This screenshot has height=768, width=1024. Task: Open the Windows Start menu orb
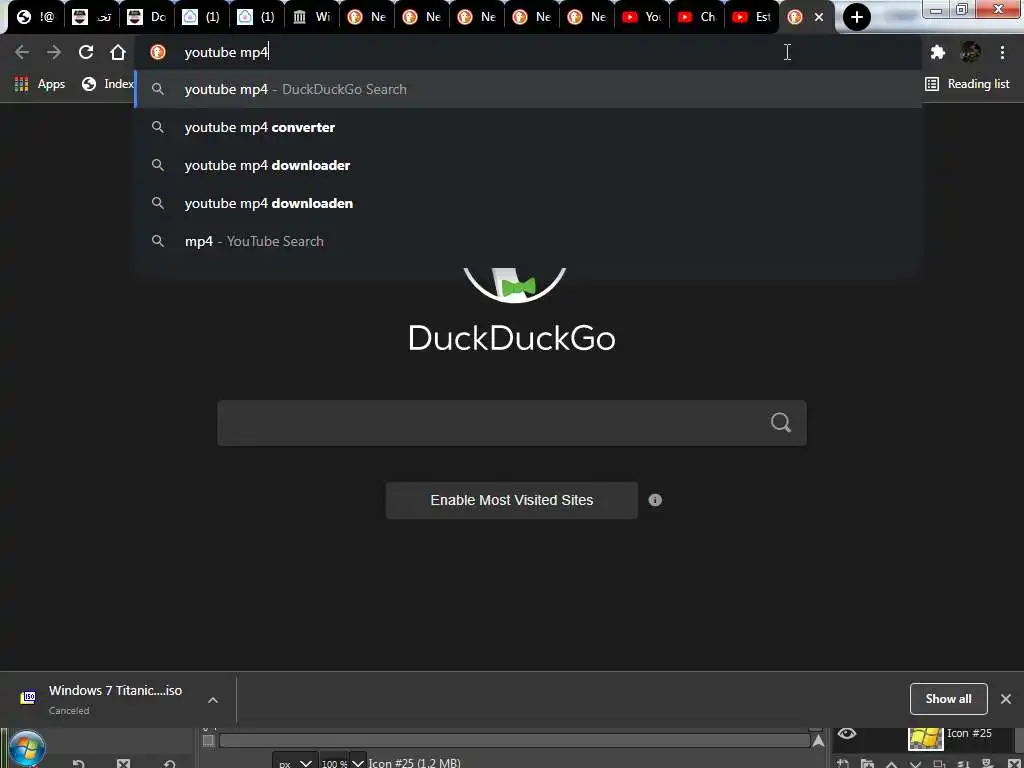(27, 749)
